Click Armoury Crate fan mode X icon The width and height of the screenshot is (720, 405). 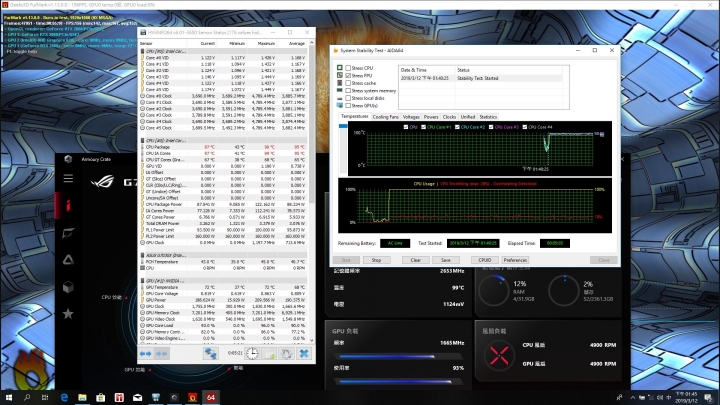click(499, 355)
